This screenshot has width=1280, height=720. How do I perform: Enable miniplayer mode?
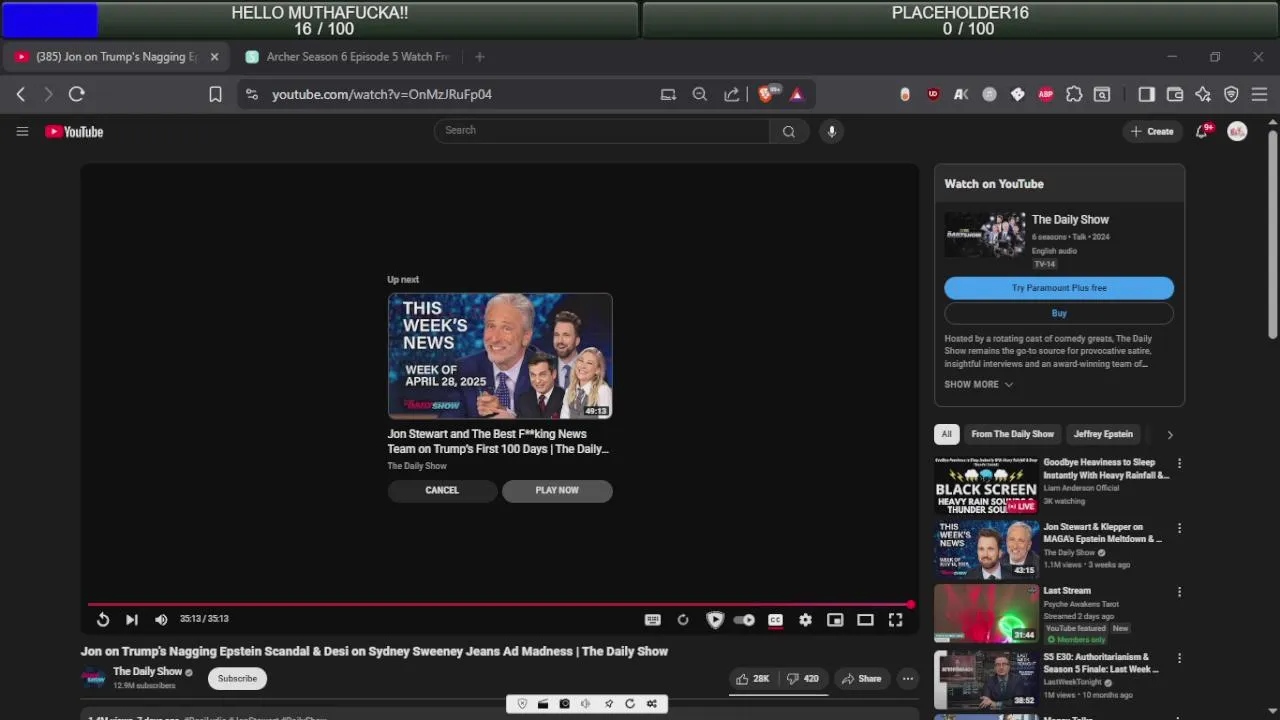coord(835,620)
